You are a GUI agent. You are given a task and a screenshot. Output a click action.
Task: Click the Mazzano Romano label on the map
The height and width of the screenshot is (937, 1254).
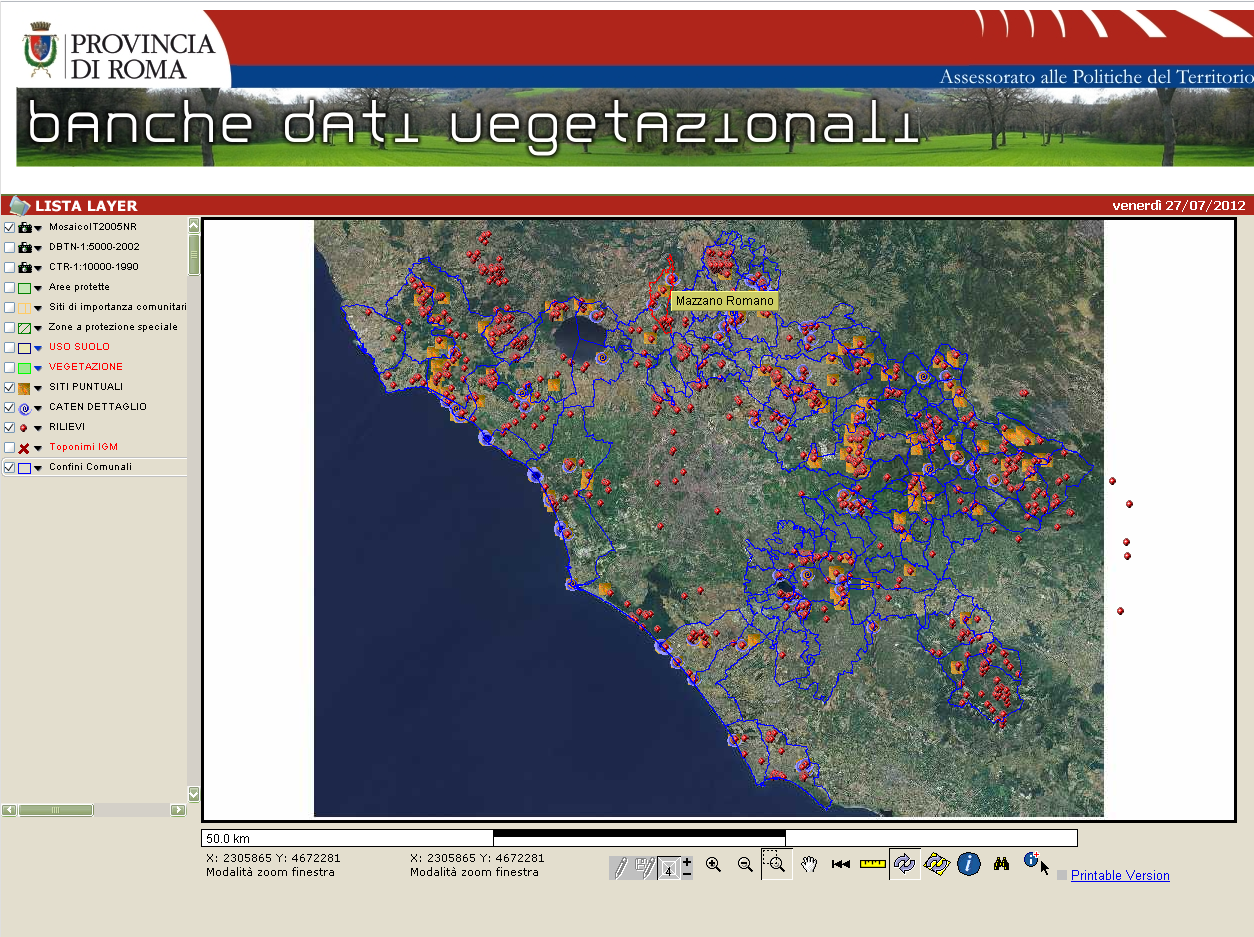click(x=724, y=301)
